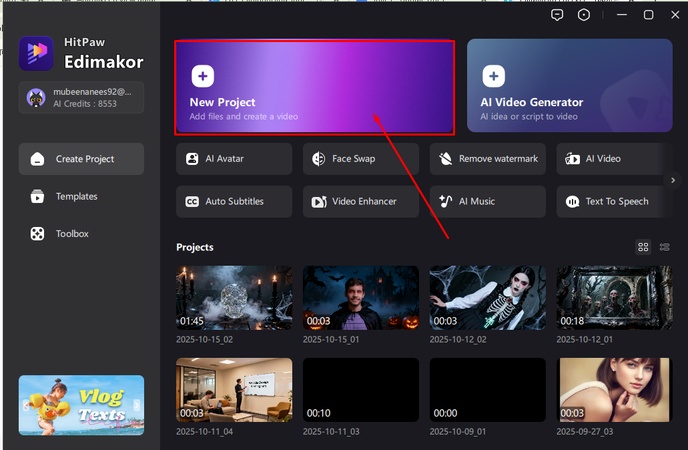Launch the AI Video Generator
Viewport: 688px width, 450px height.
click(x=569, y=87)
